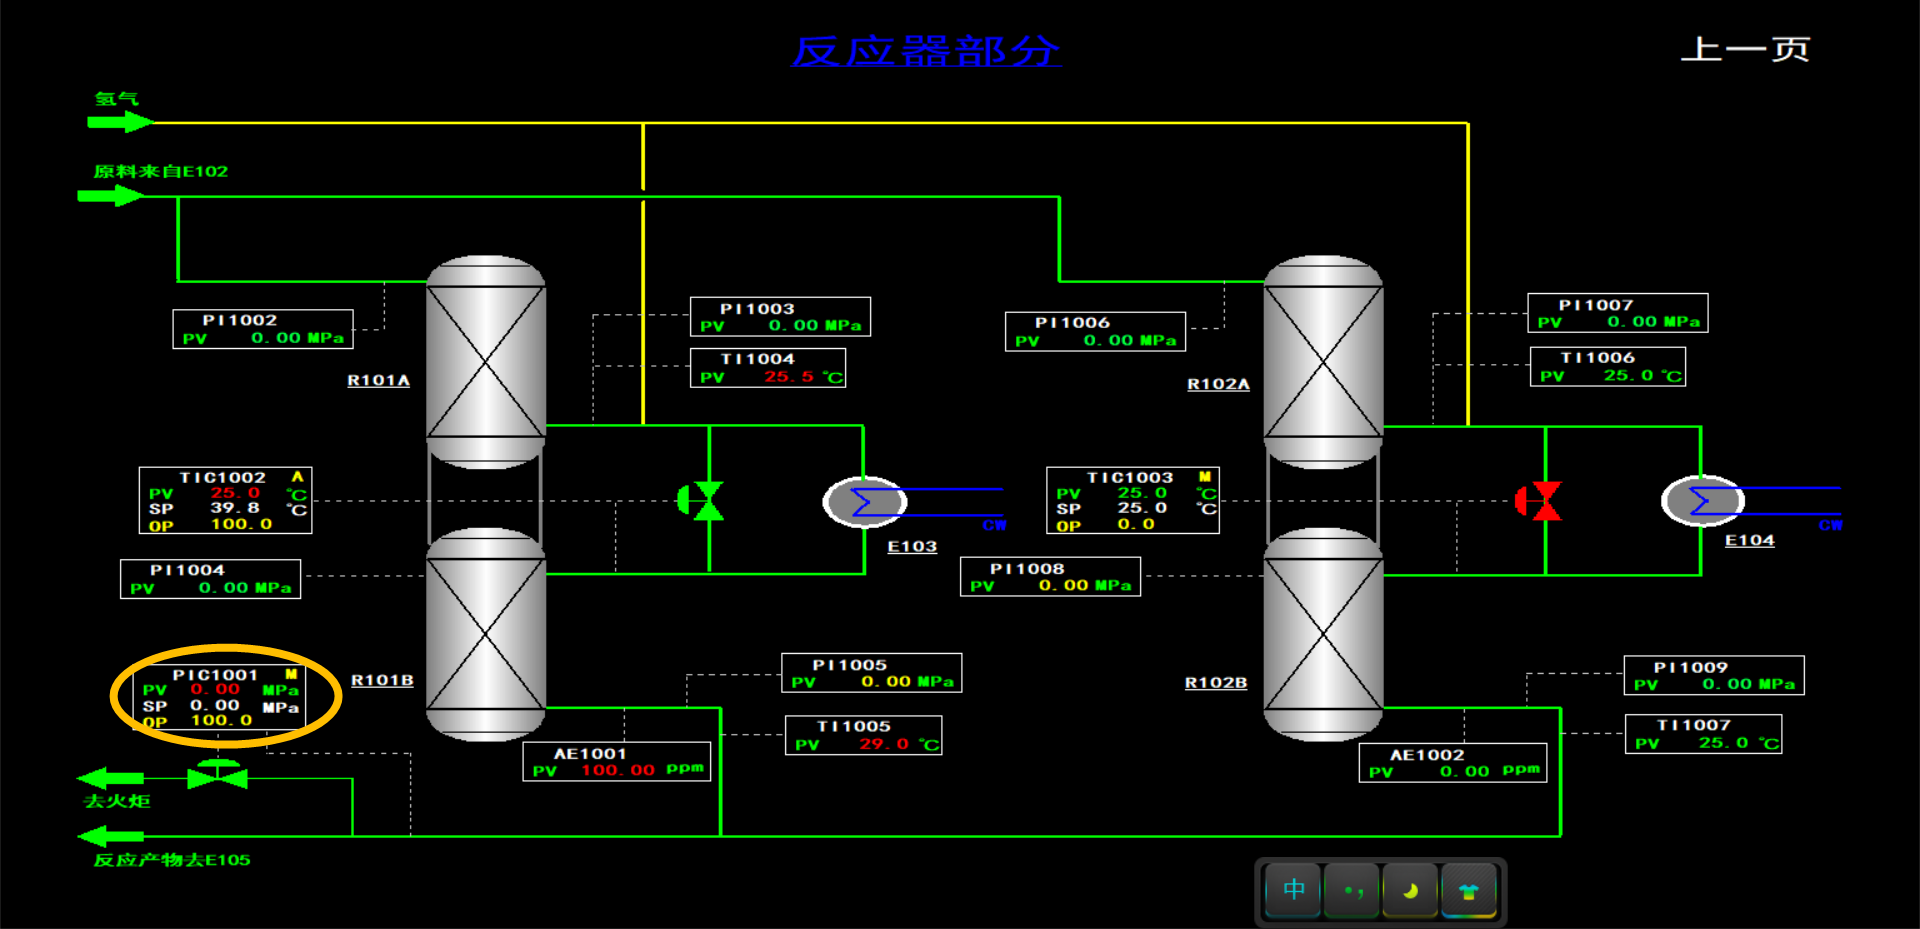Click the TI1007 temperature indicator
The width and height of the screenshot is (1920, 929).
coord(1703,734)
